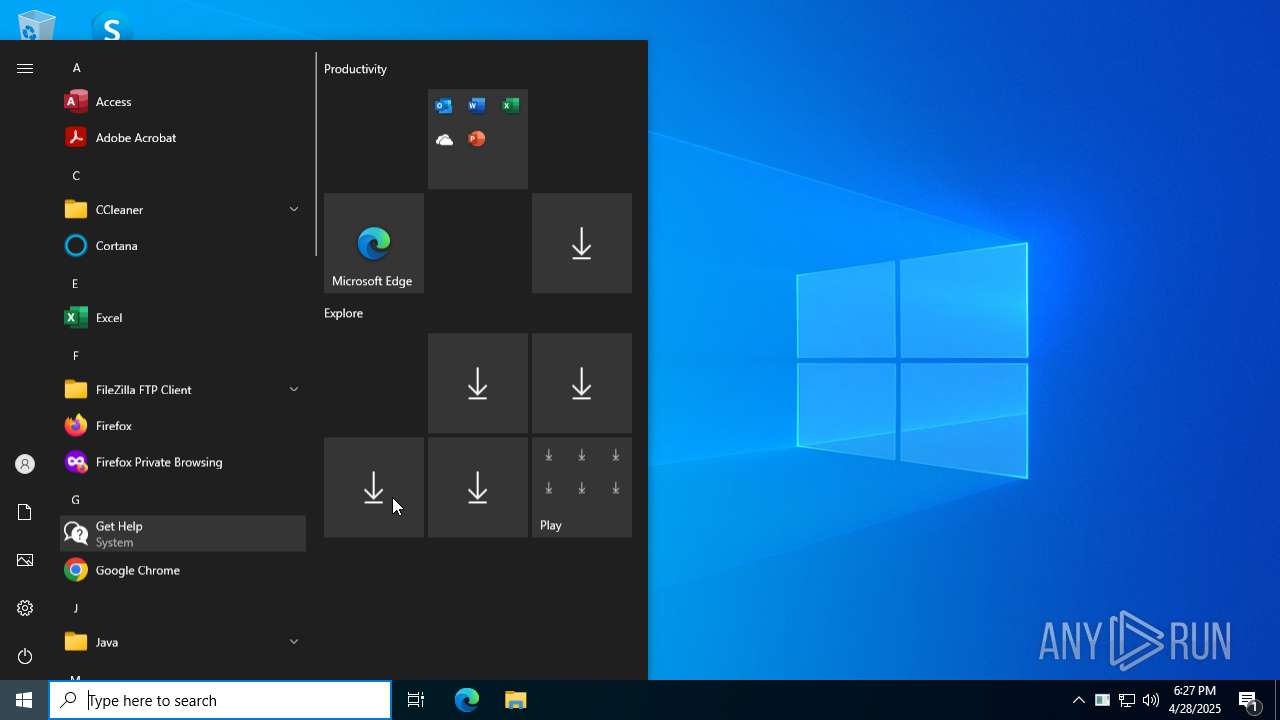Expand the CCleaner folder
This screenshot has width=1280, height=720.
click(183, 209)
